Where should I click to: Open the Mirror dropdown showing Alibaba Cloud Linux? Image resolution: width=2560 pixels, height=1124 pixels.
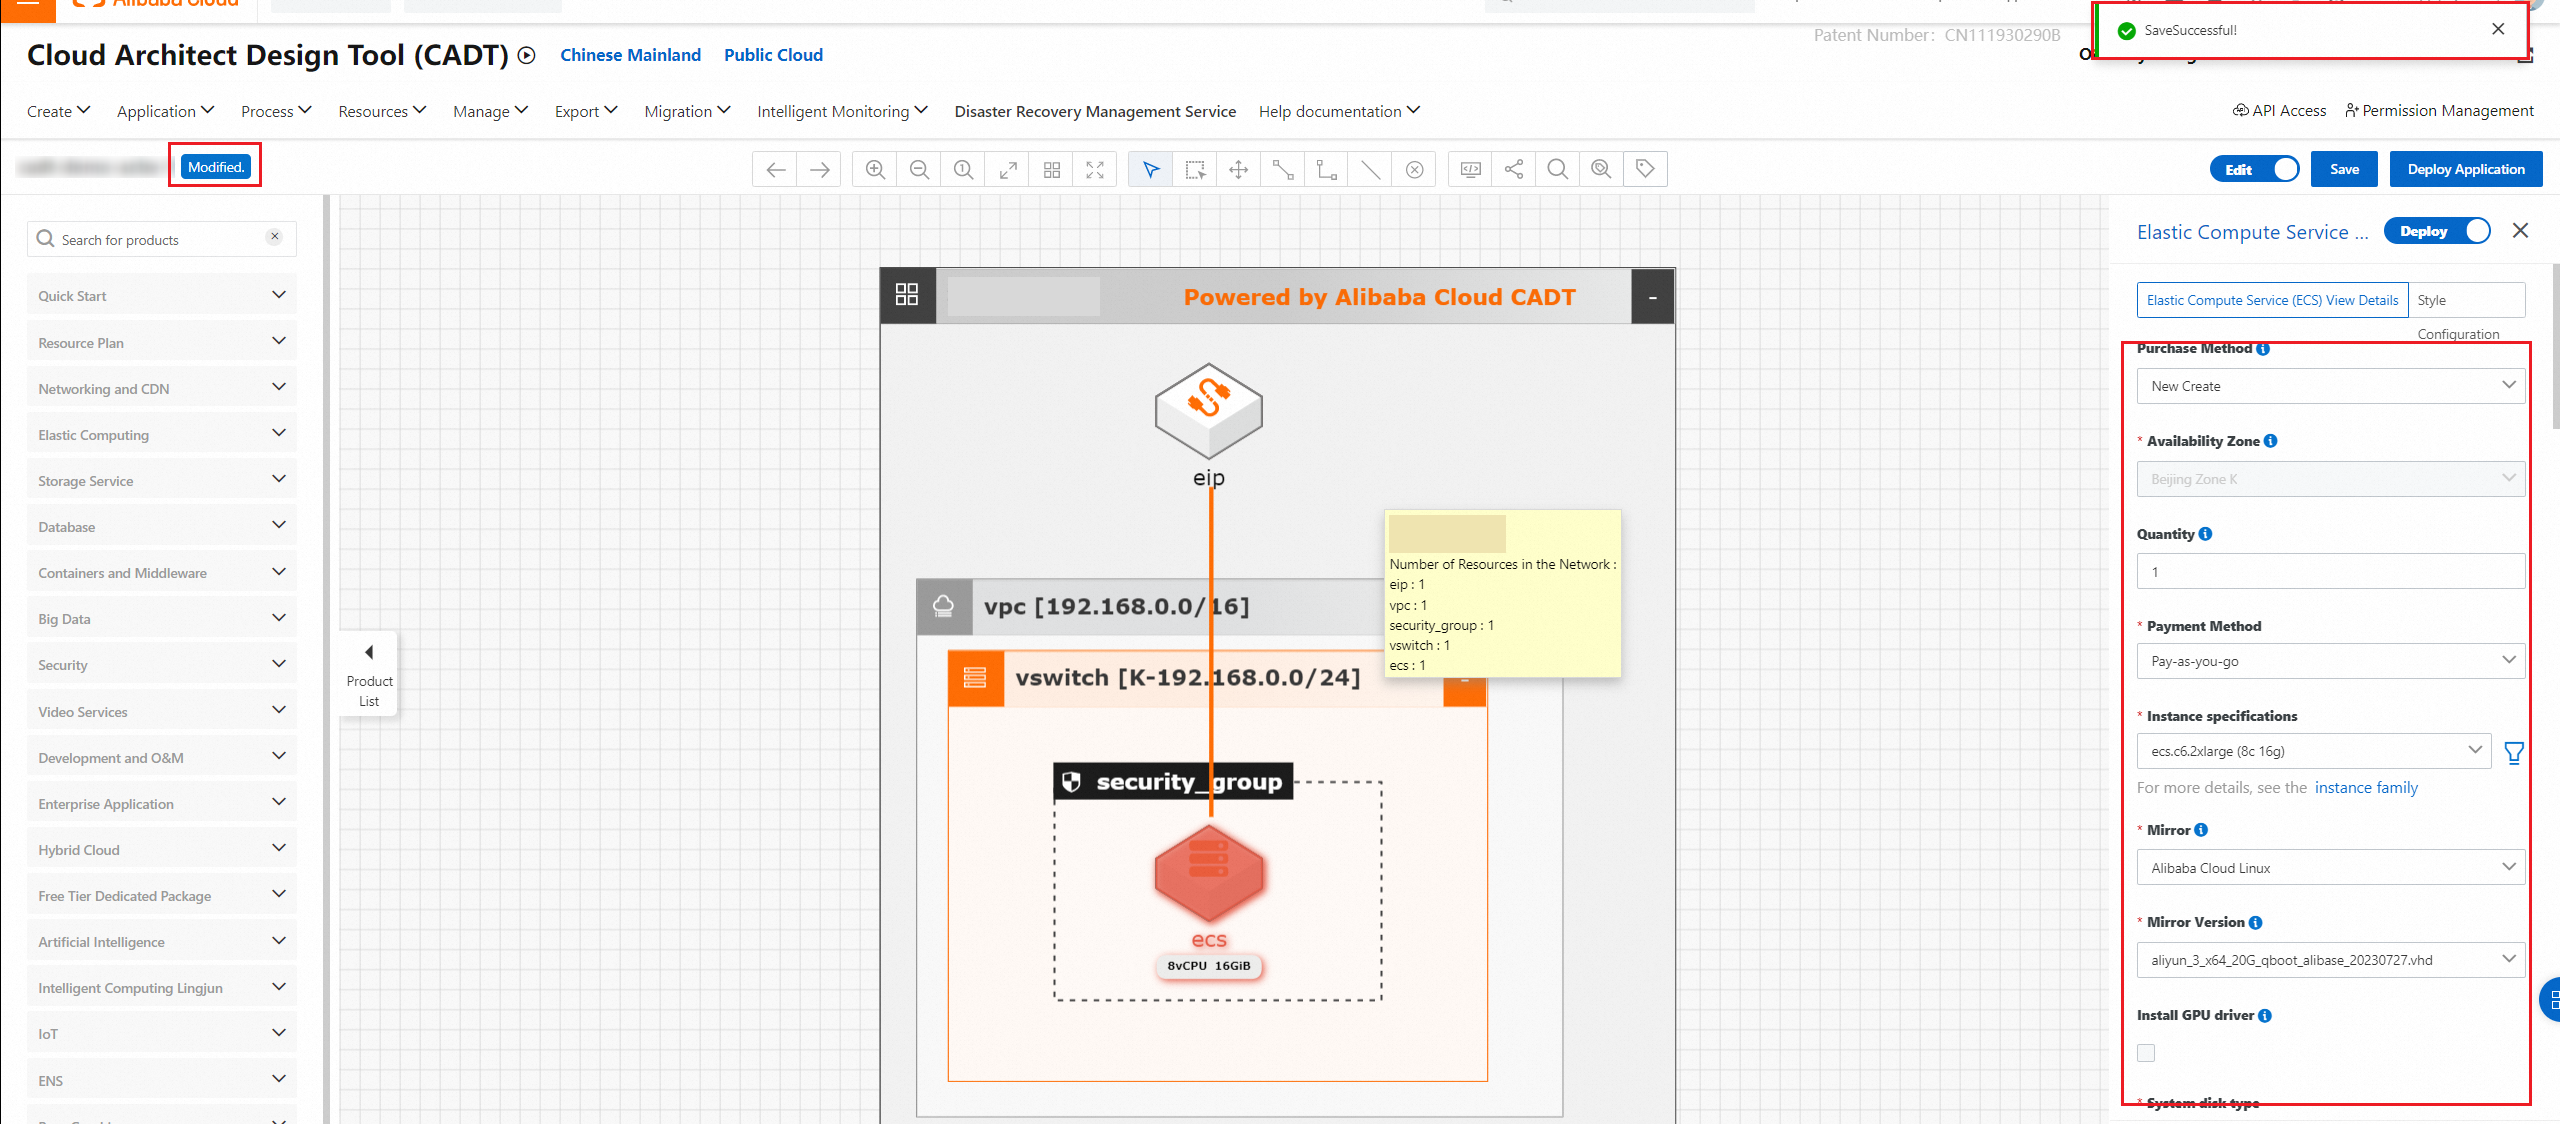click(x=2330, y=868)
